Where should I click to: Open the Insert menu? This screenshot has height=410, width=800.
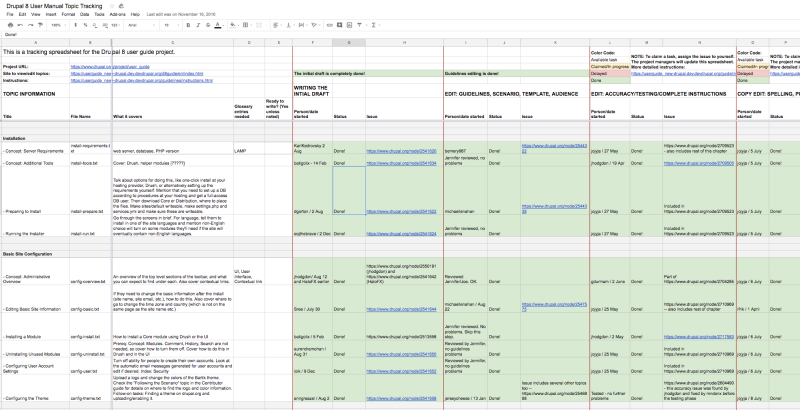click(51, 14)
